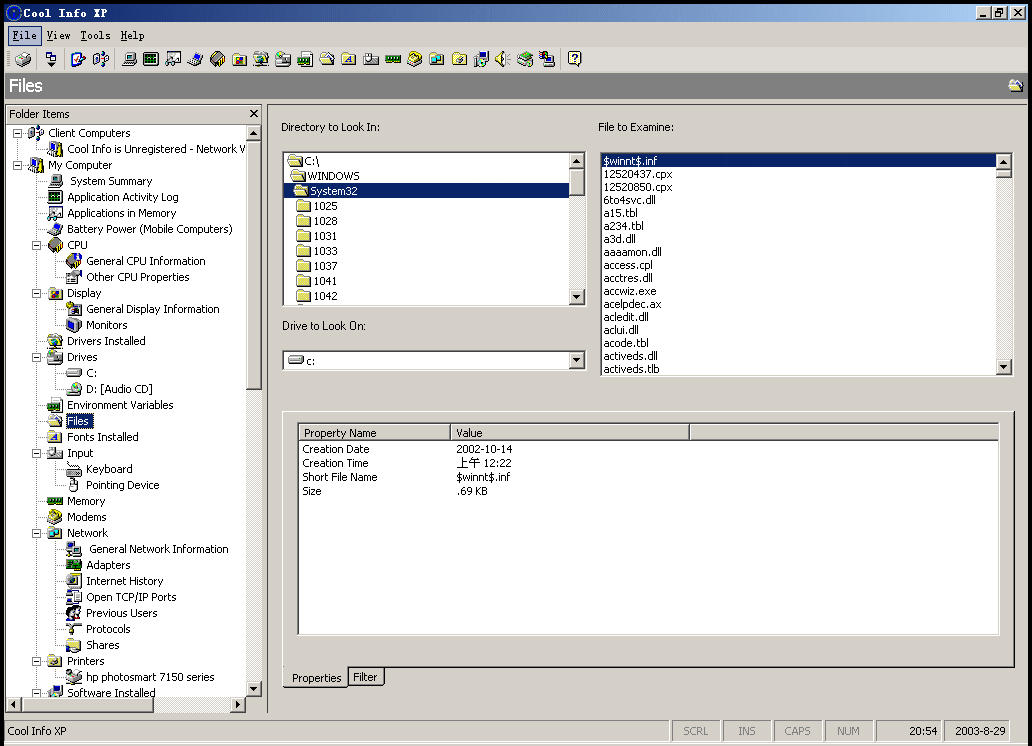Screen dimensions: 1032x746
Task: Select the WINDOWS folder in directory list
Action: tap(426, 176)
